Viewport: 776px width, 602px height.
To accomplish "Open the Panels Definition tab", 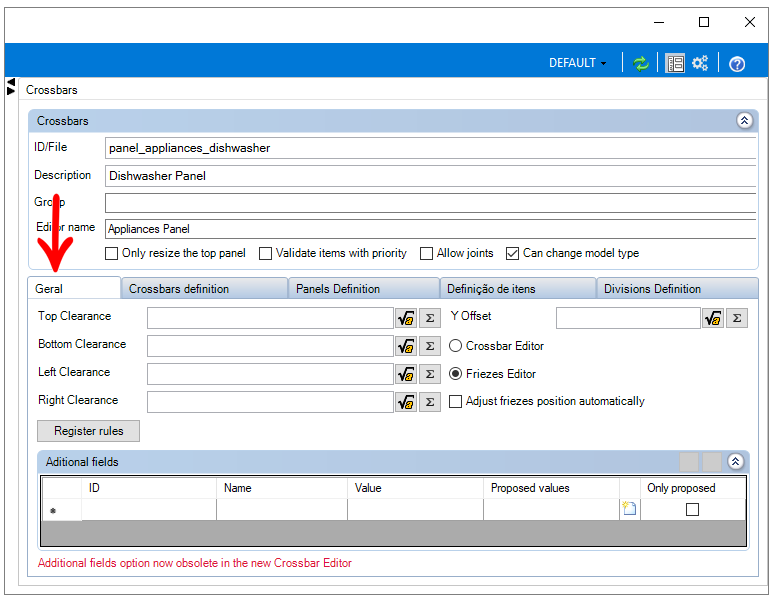I will pos(364,289).
